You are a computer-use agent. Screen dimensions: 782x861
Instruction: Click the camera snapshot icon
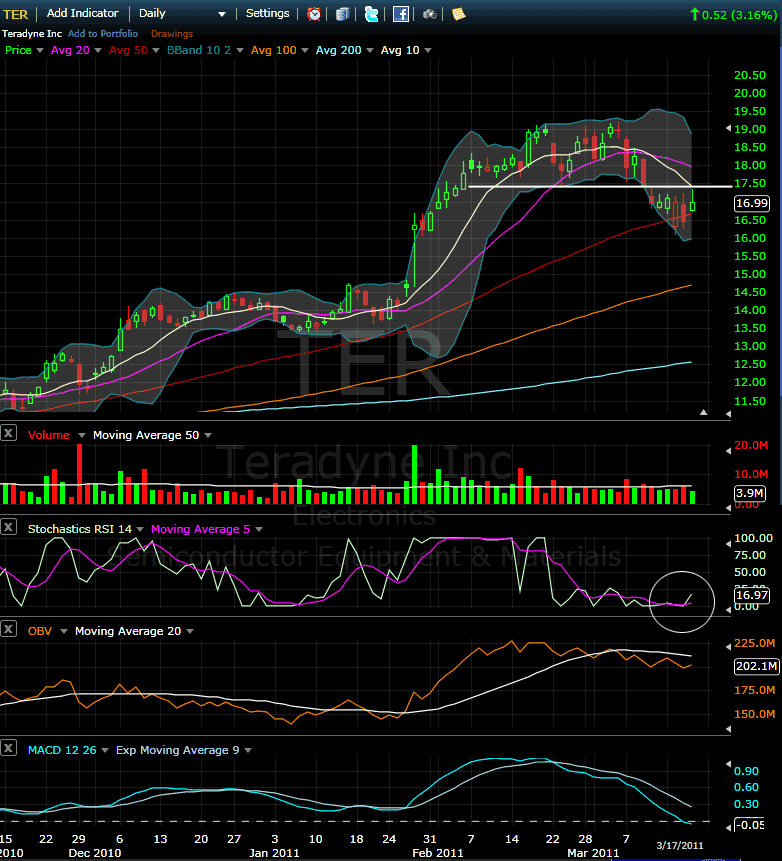pyautogui.click(x=429, y=14)
